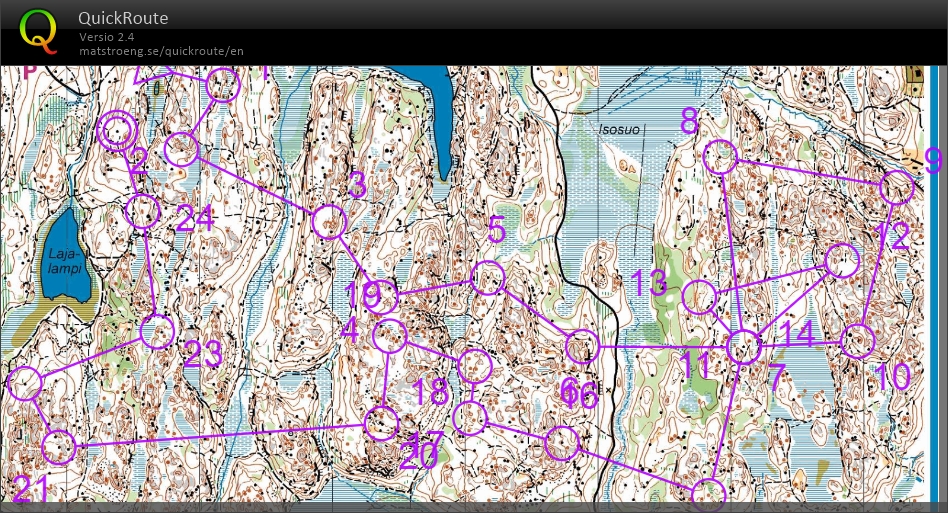The image size is (948, 513).
Task: Select control circle number 23
Action: [157, 332]
